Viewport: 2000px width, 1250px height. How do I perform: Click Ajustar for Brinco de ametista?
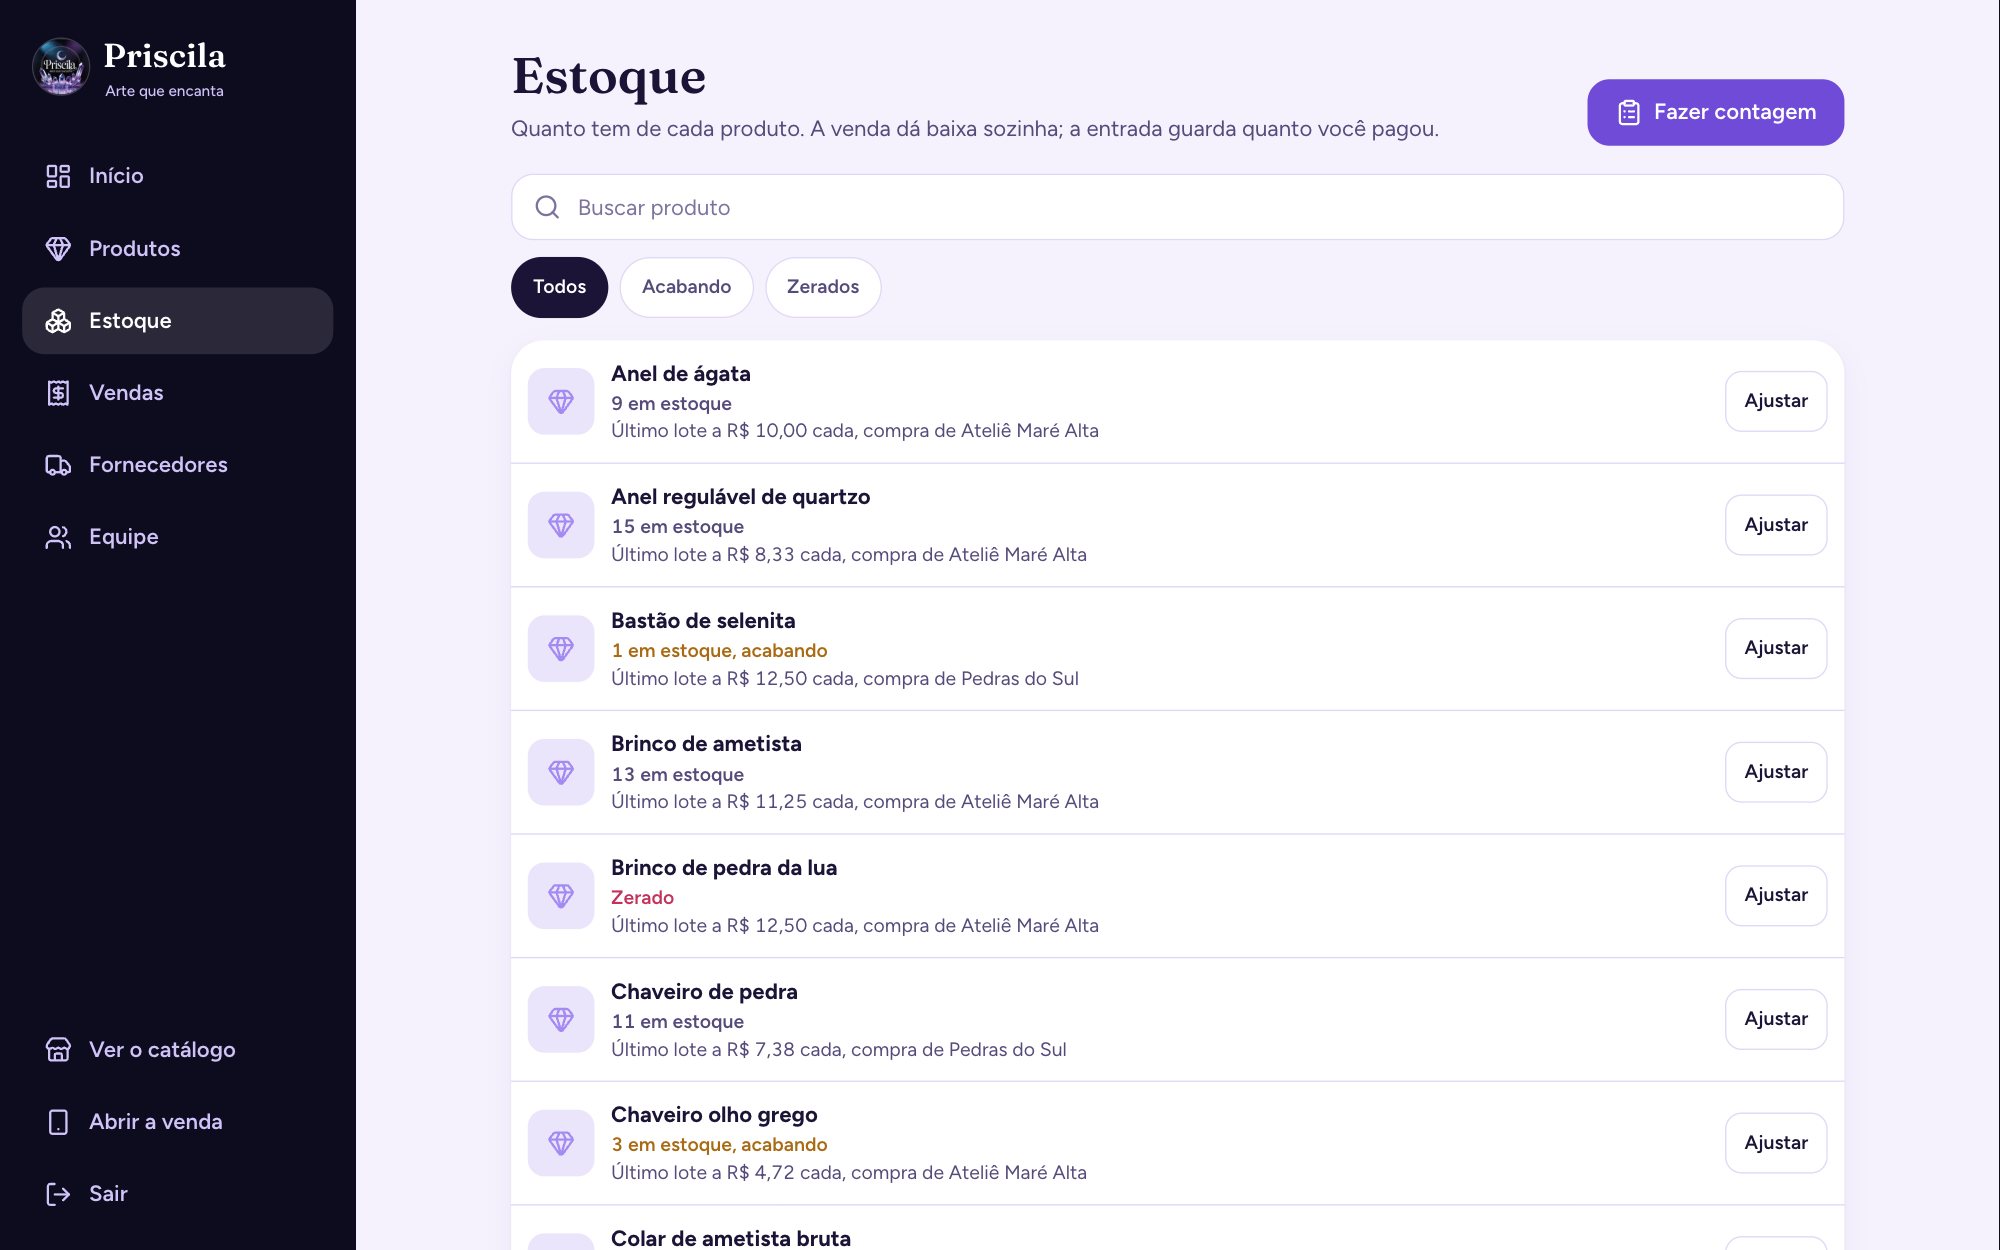(x=1776, y=771)
